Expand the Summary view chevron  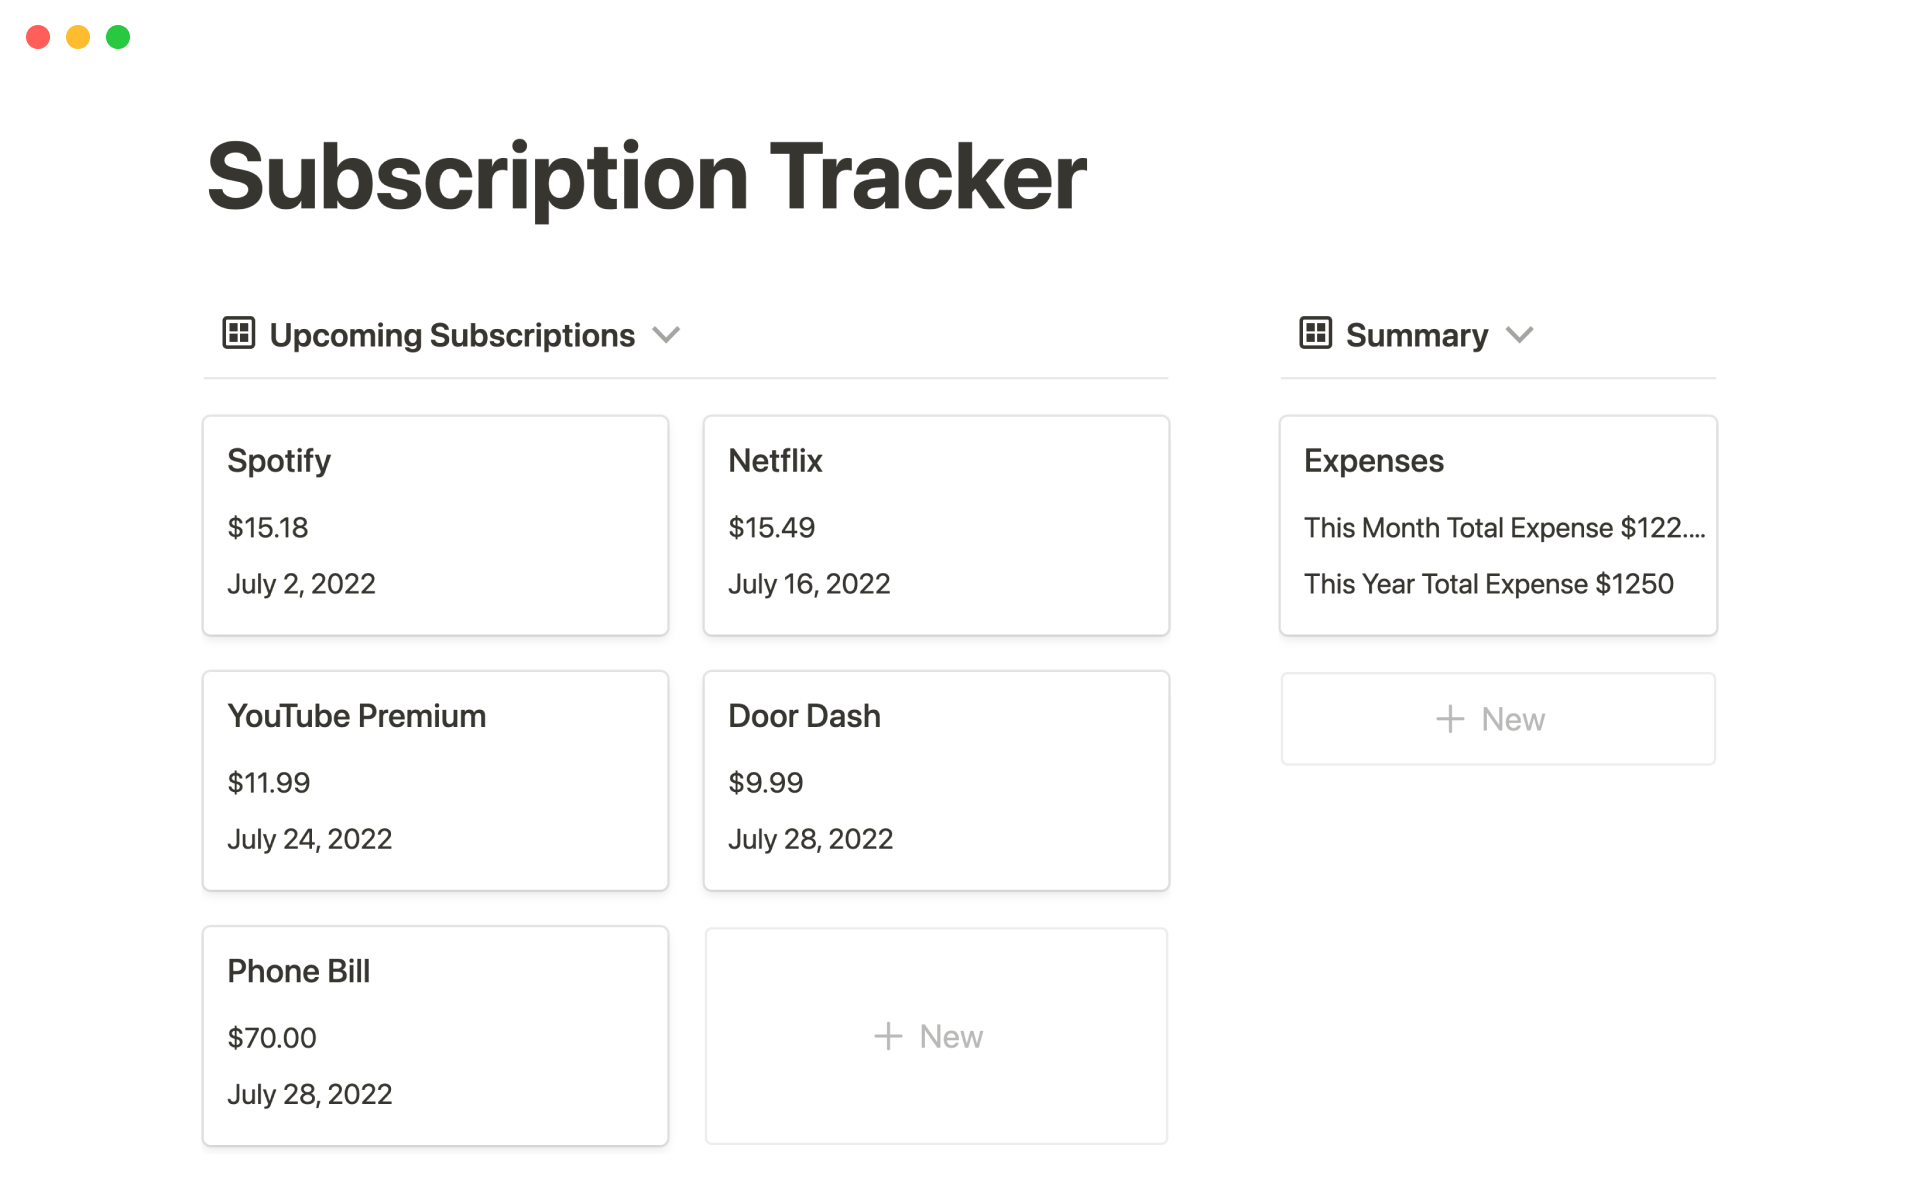pos(1519,335)
